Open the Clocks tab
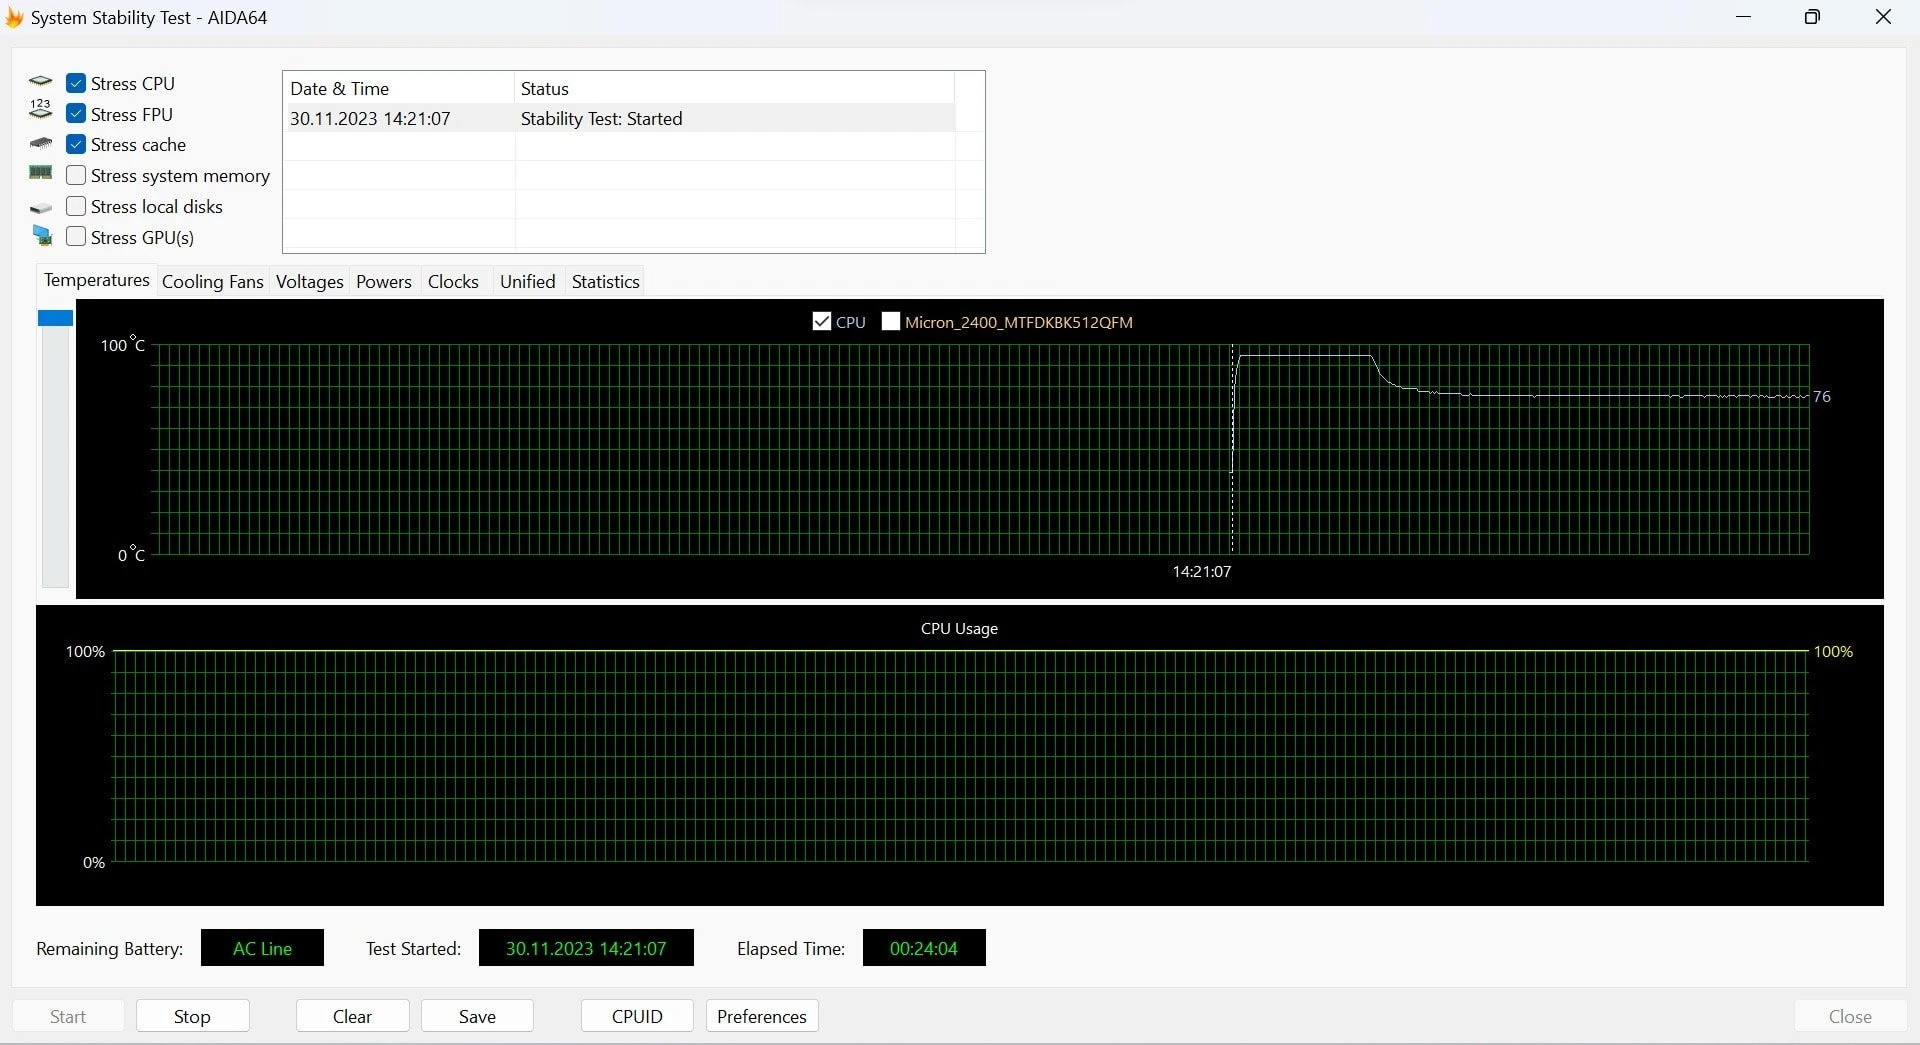1920x1045 pixels. (453, 282)
